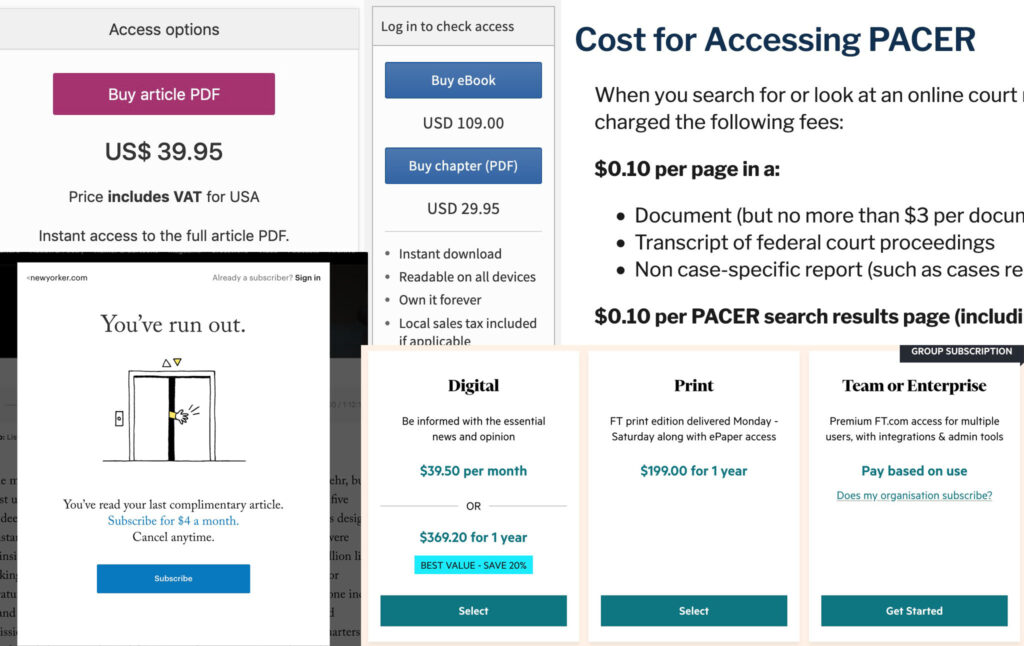Click the $39.50 per month price
The width and height of the screenshot is (1024, 646).
(x=473, y=471)
